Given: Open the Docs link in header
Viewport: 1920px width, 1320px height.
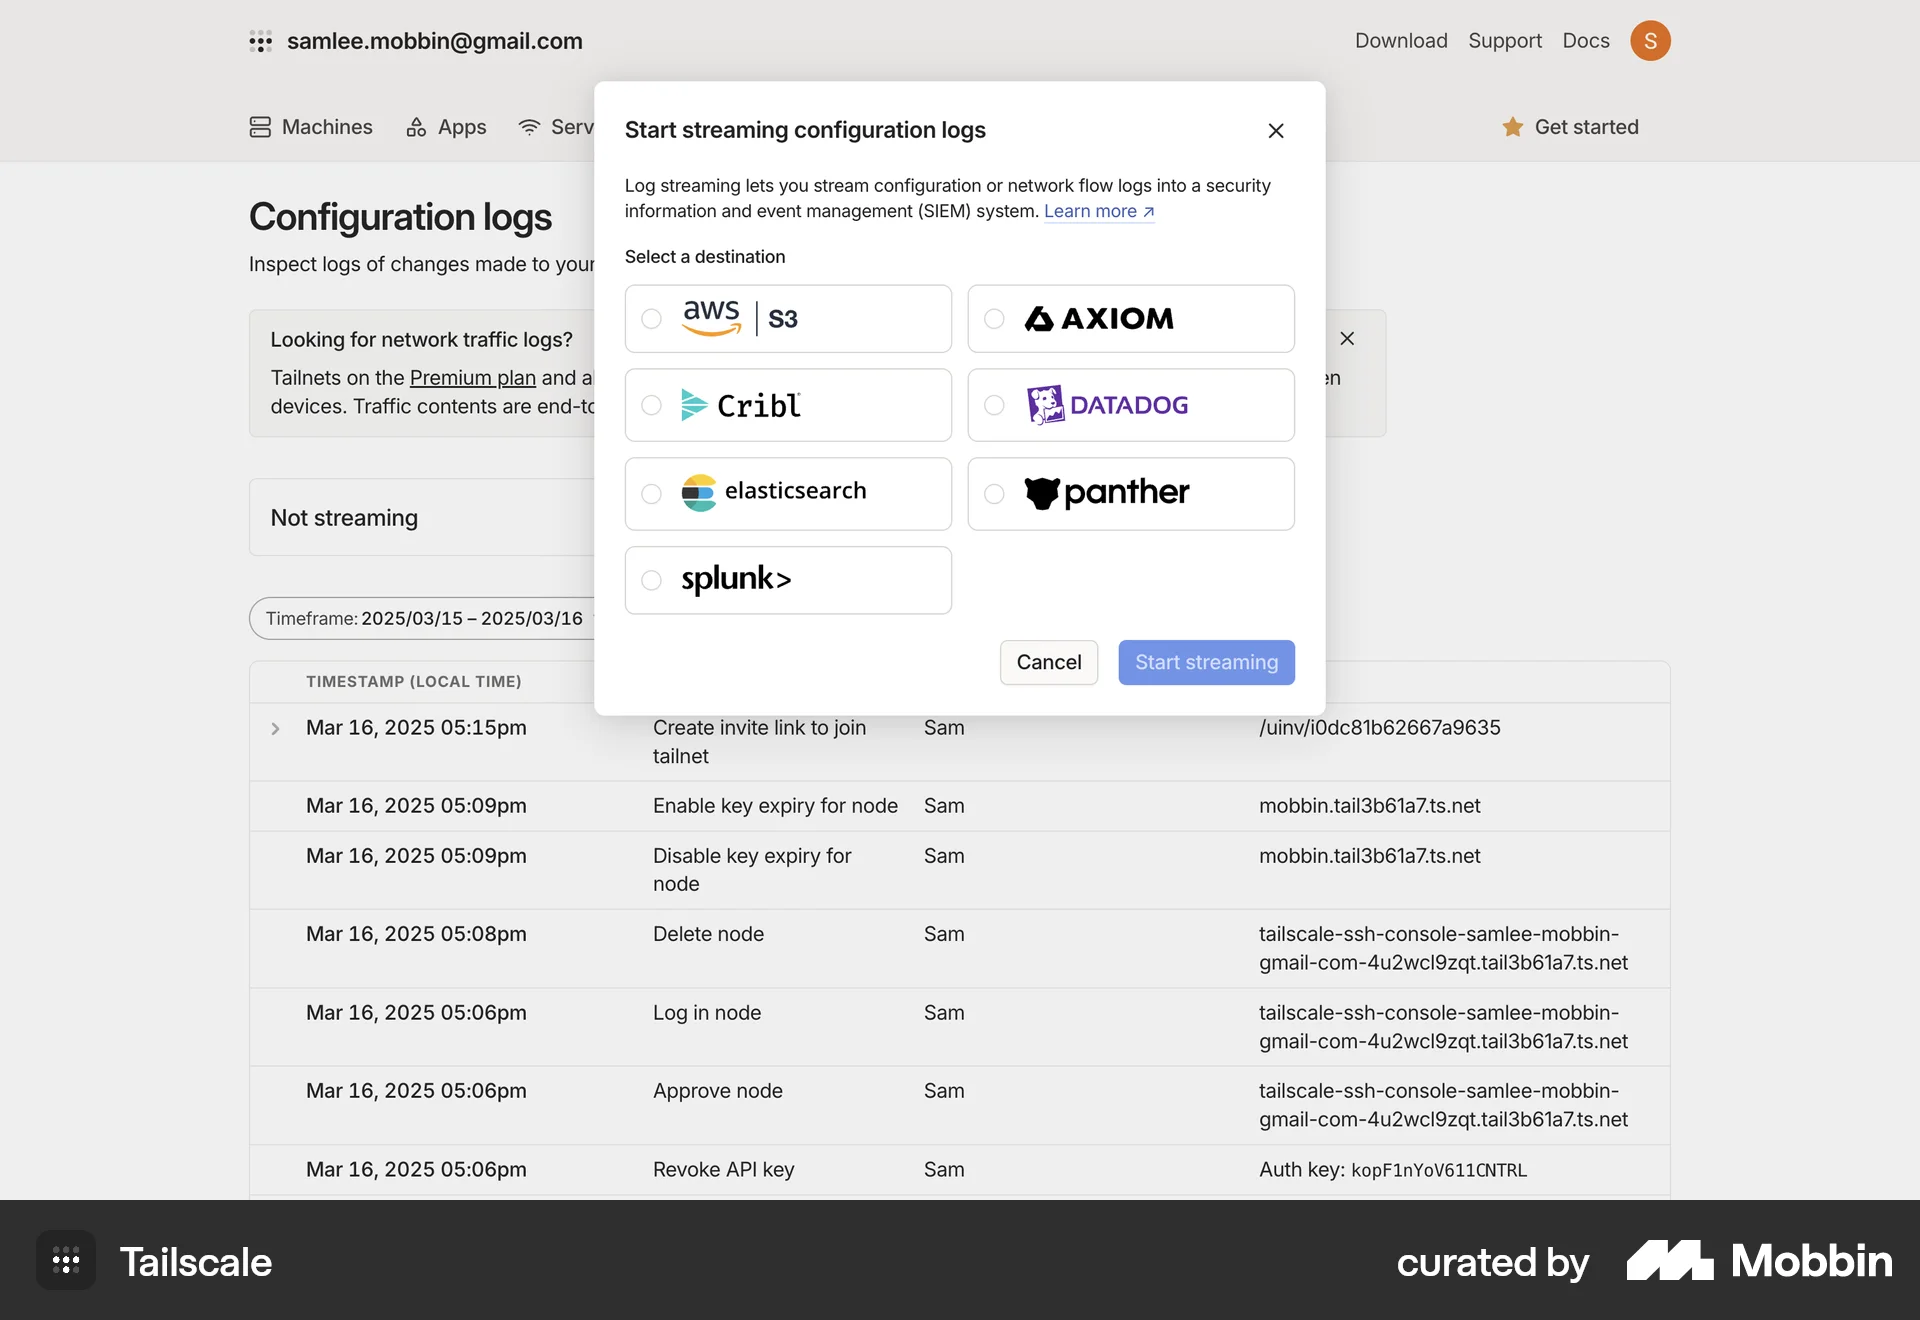Looking at the screenshot, I should tap(1586, 41).
